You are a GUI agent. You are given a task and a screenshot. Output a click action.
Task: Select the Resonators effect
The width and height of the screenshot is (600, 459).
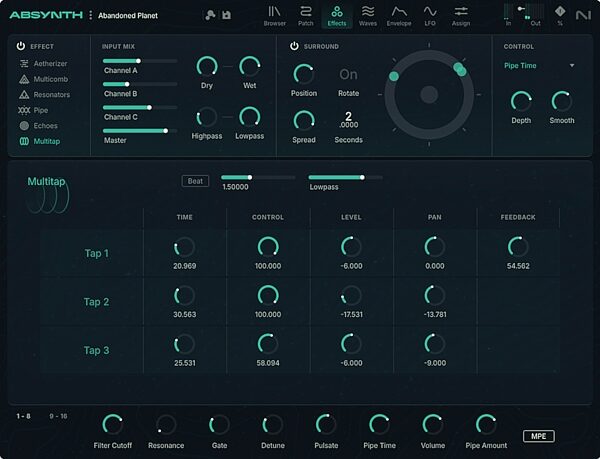coord(44,94)
